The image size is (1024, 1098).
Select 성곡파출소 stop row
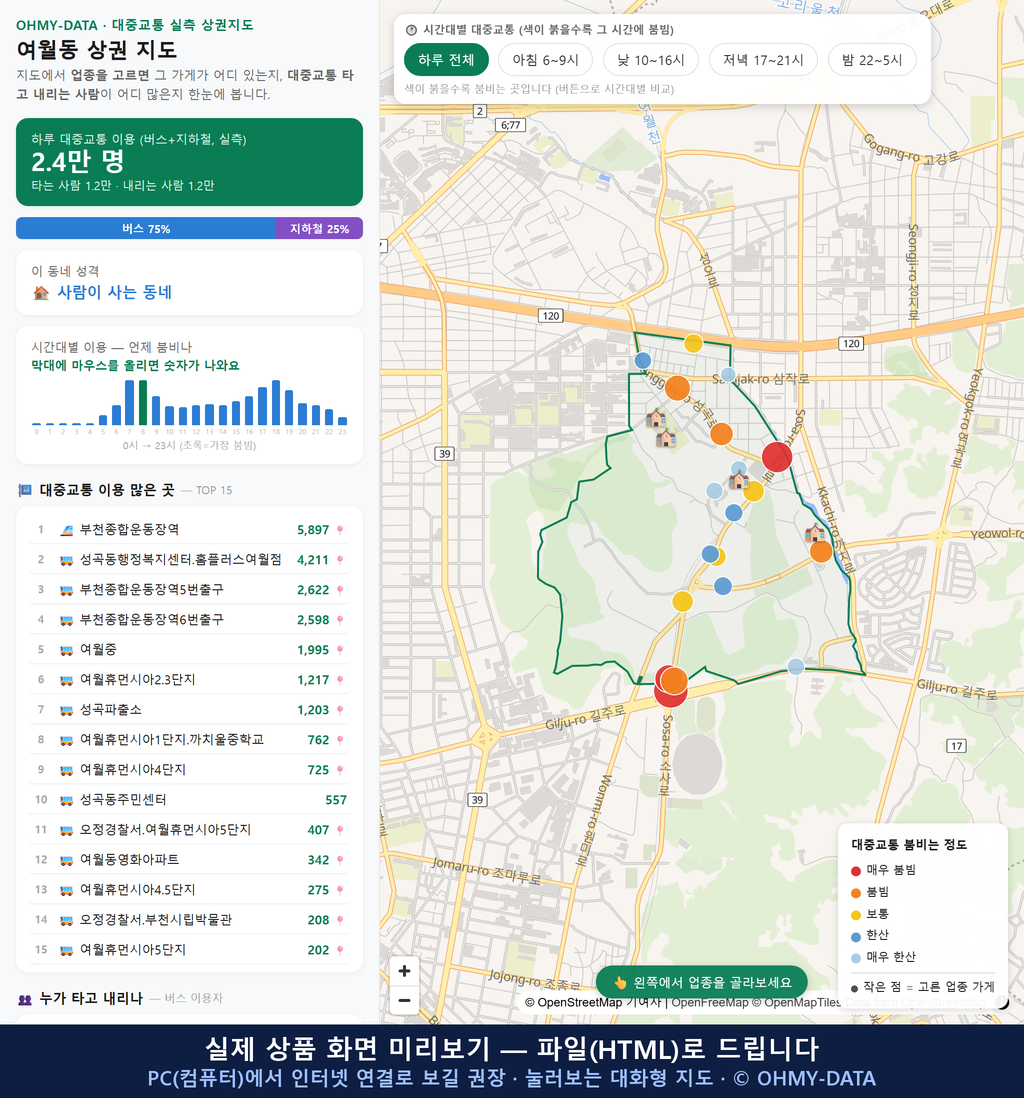coord(189,710)
